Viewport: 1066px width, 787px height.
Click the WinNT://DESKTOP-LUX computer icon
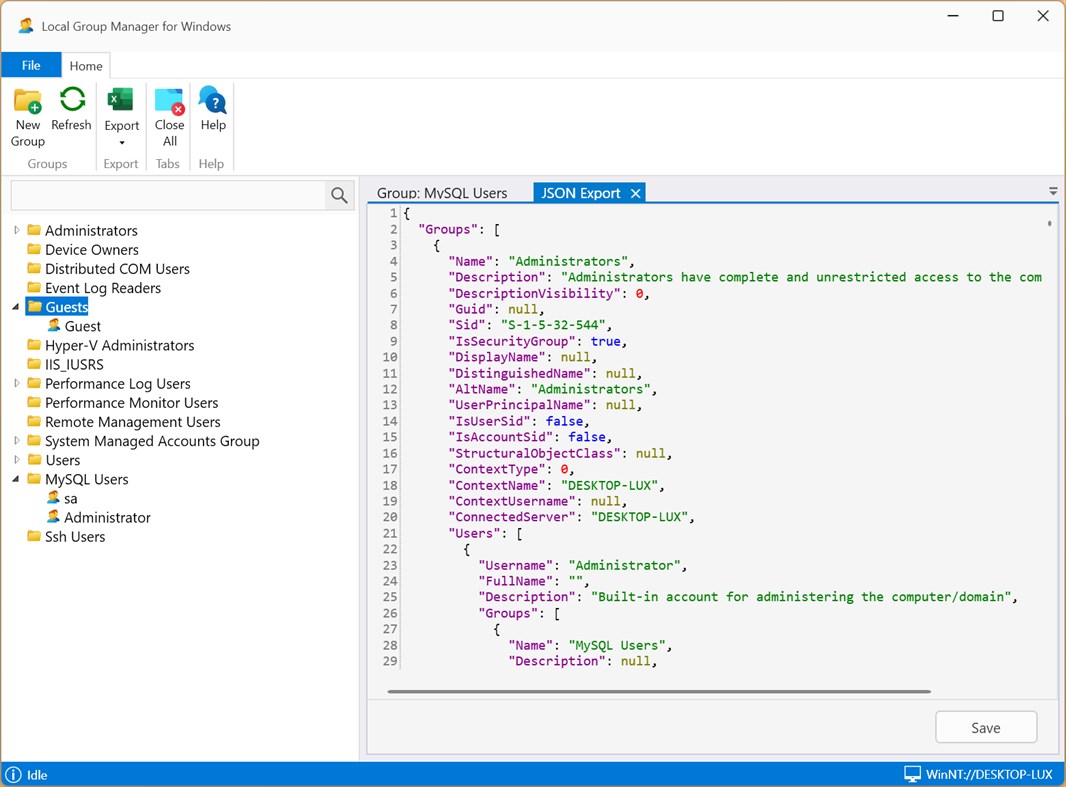[x=912, y=775]
